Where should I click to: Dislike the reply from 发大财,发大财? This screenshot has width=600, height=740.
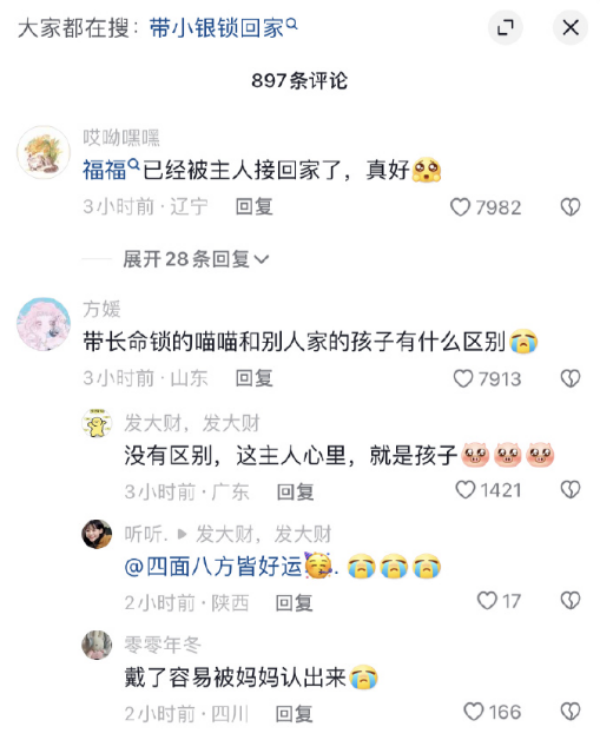coord(570,490)
